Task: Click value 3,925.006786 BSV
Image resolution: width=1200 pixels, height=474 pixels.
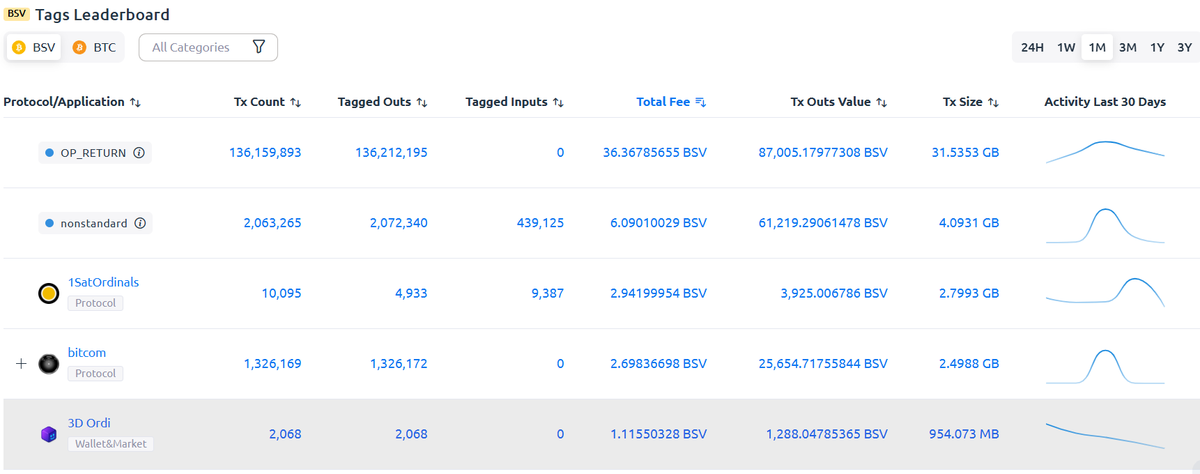Action: tap(832, 293)
